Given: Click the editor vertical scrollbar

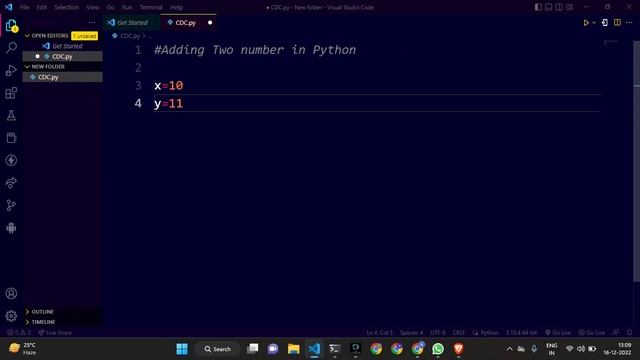Looking at the screenshot, I should coord(636,161).
